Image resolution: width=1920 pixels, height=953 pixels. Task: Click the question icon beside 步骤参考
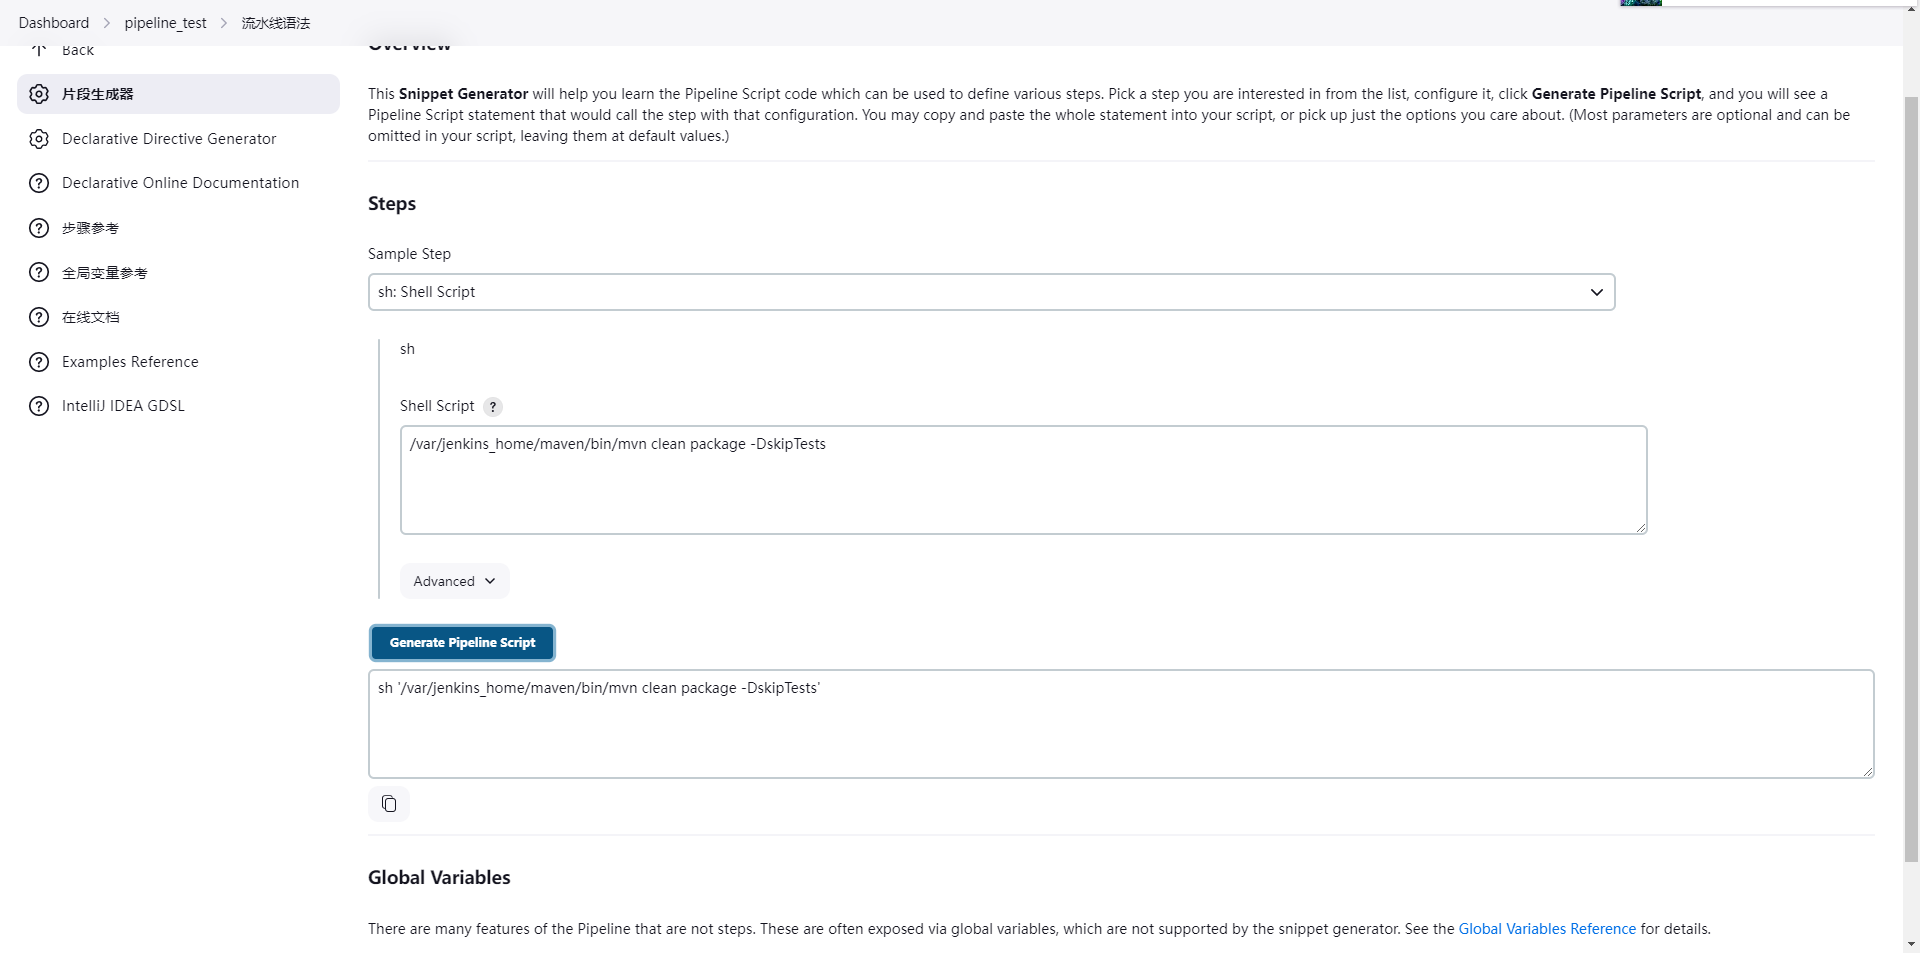[x=39, y=228]
